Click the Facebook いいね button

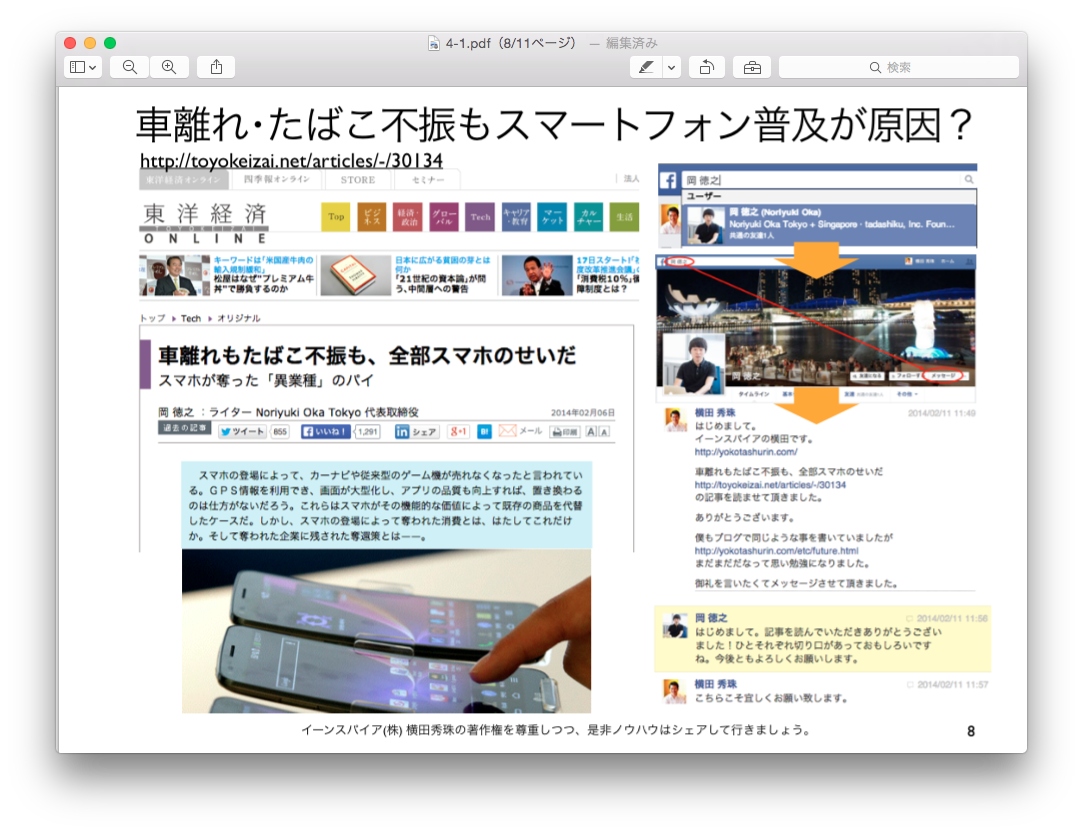click(x=325, y=432)
